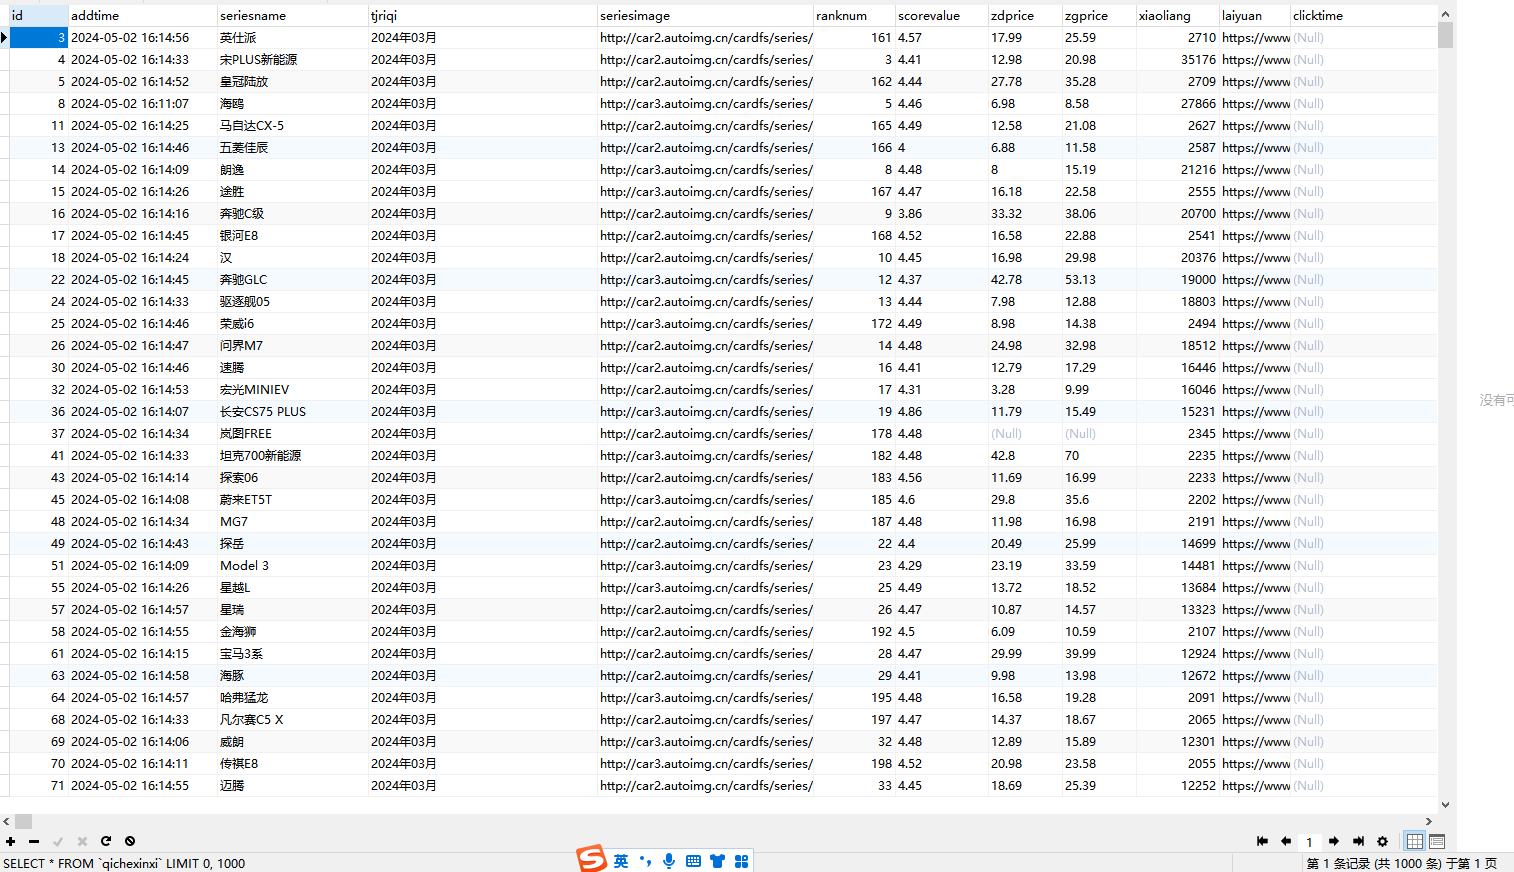The height and width of the screenshot is (872, 1514).
Task: Open the record limit settings gear
Action: coord(1383,842)
